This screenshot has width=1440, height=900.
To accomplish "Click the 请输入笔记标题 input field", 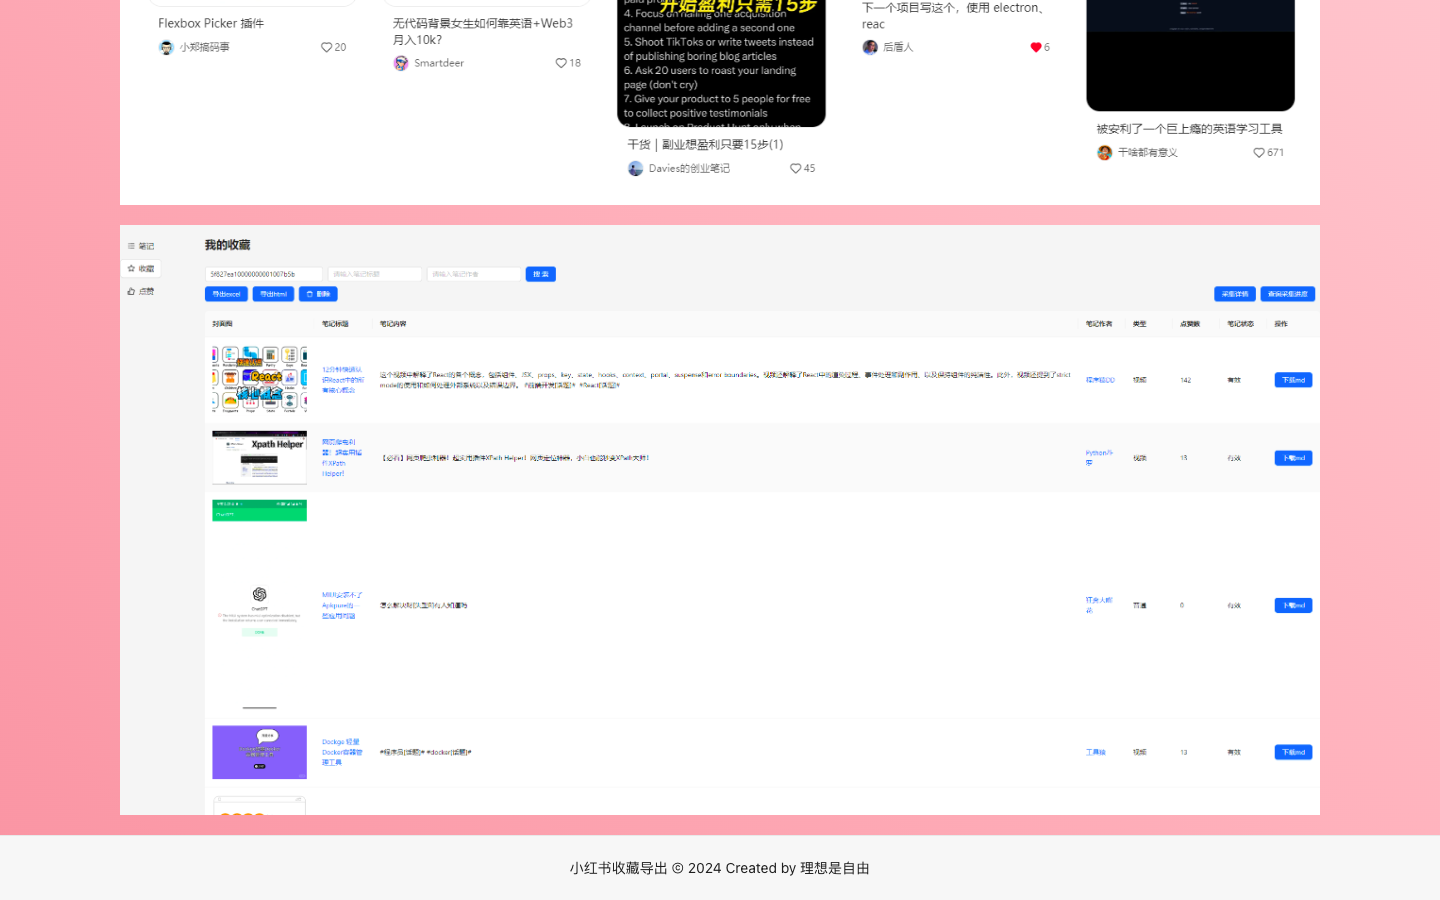I will point(375,273).
